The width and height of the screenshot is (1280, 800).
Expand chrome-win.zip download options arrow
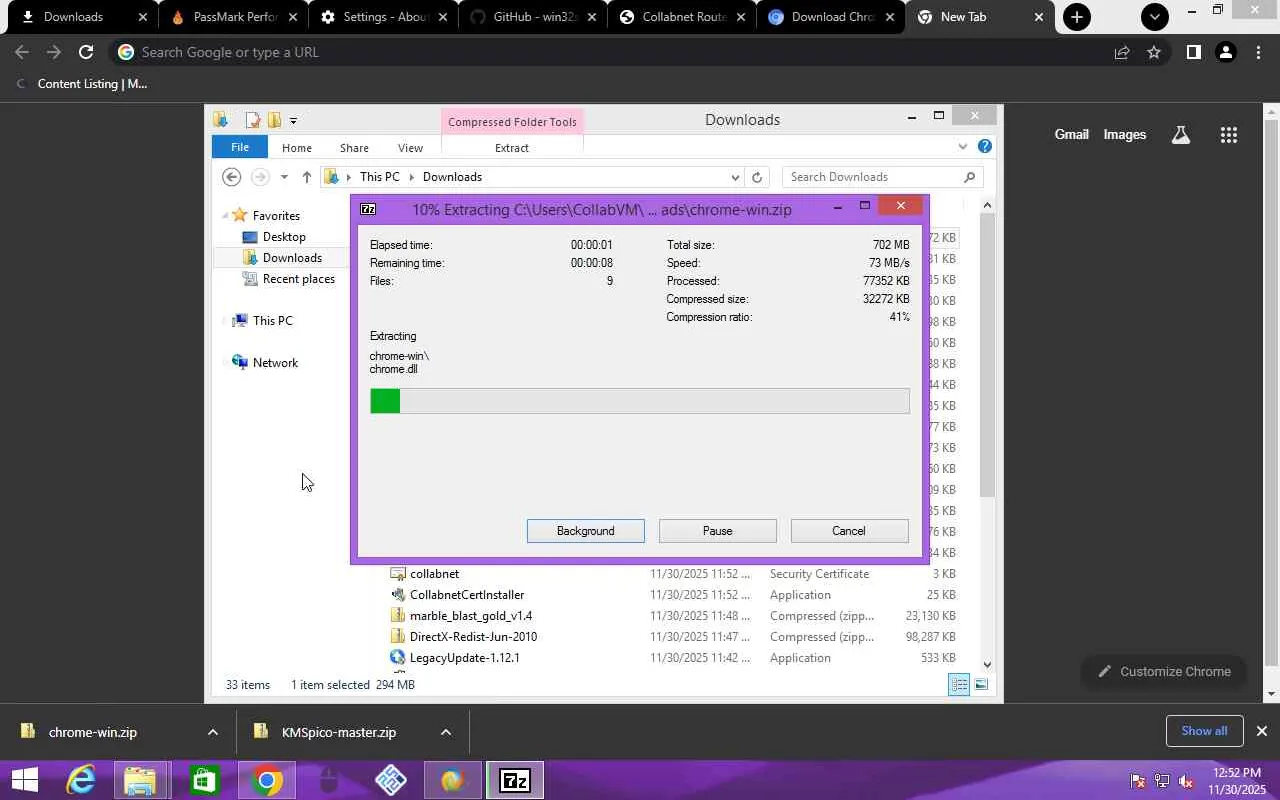point(212,732)
